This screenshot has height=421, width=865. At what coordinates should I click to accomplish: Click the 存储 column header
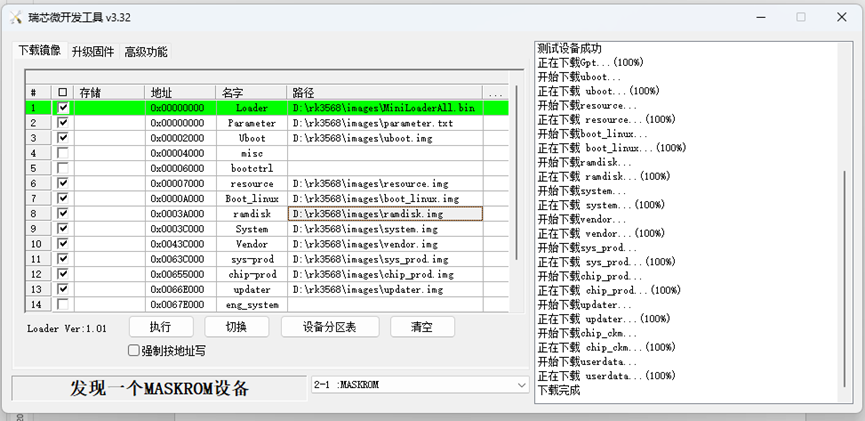pyautogui.click(x=109, y=92)
